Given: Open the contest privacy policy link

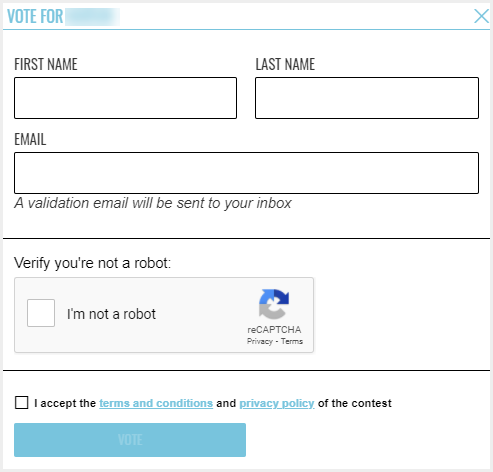Looking at the screenshot, I should tap(277, 403).
